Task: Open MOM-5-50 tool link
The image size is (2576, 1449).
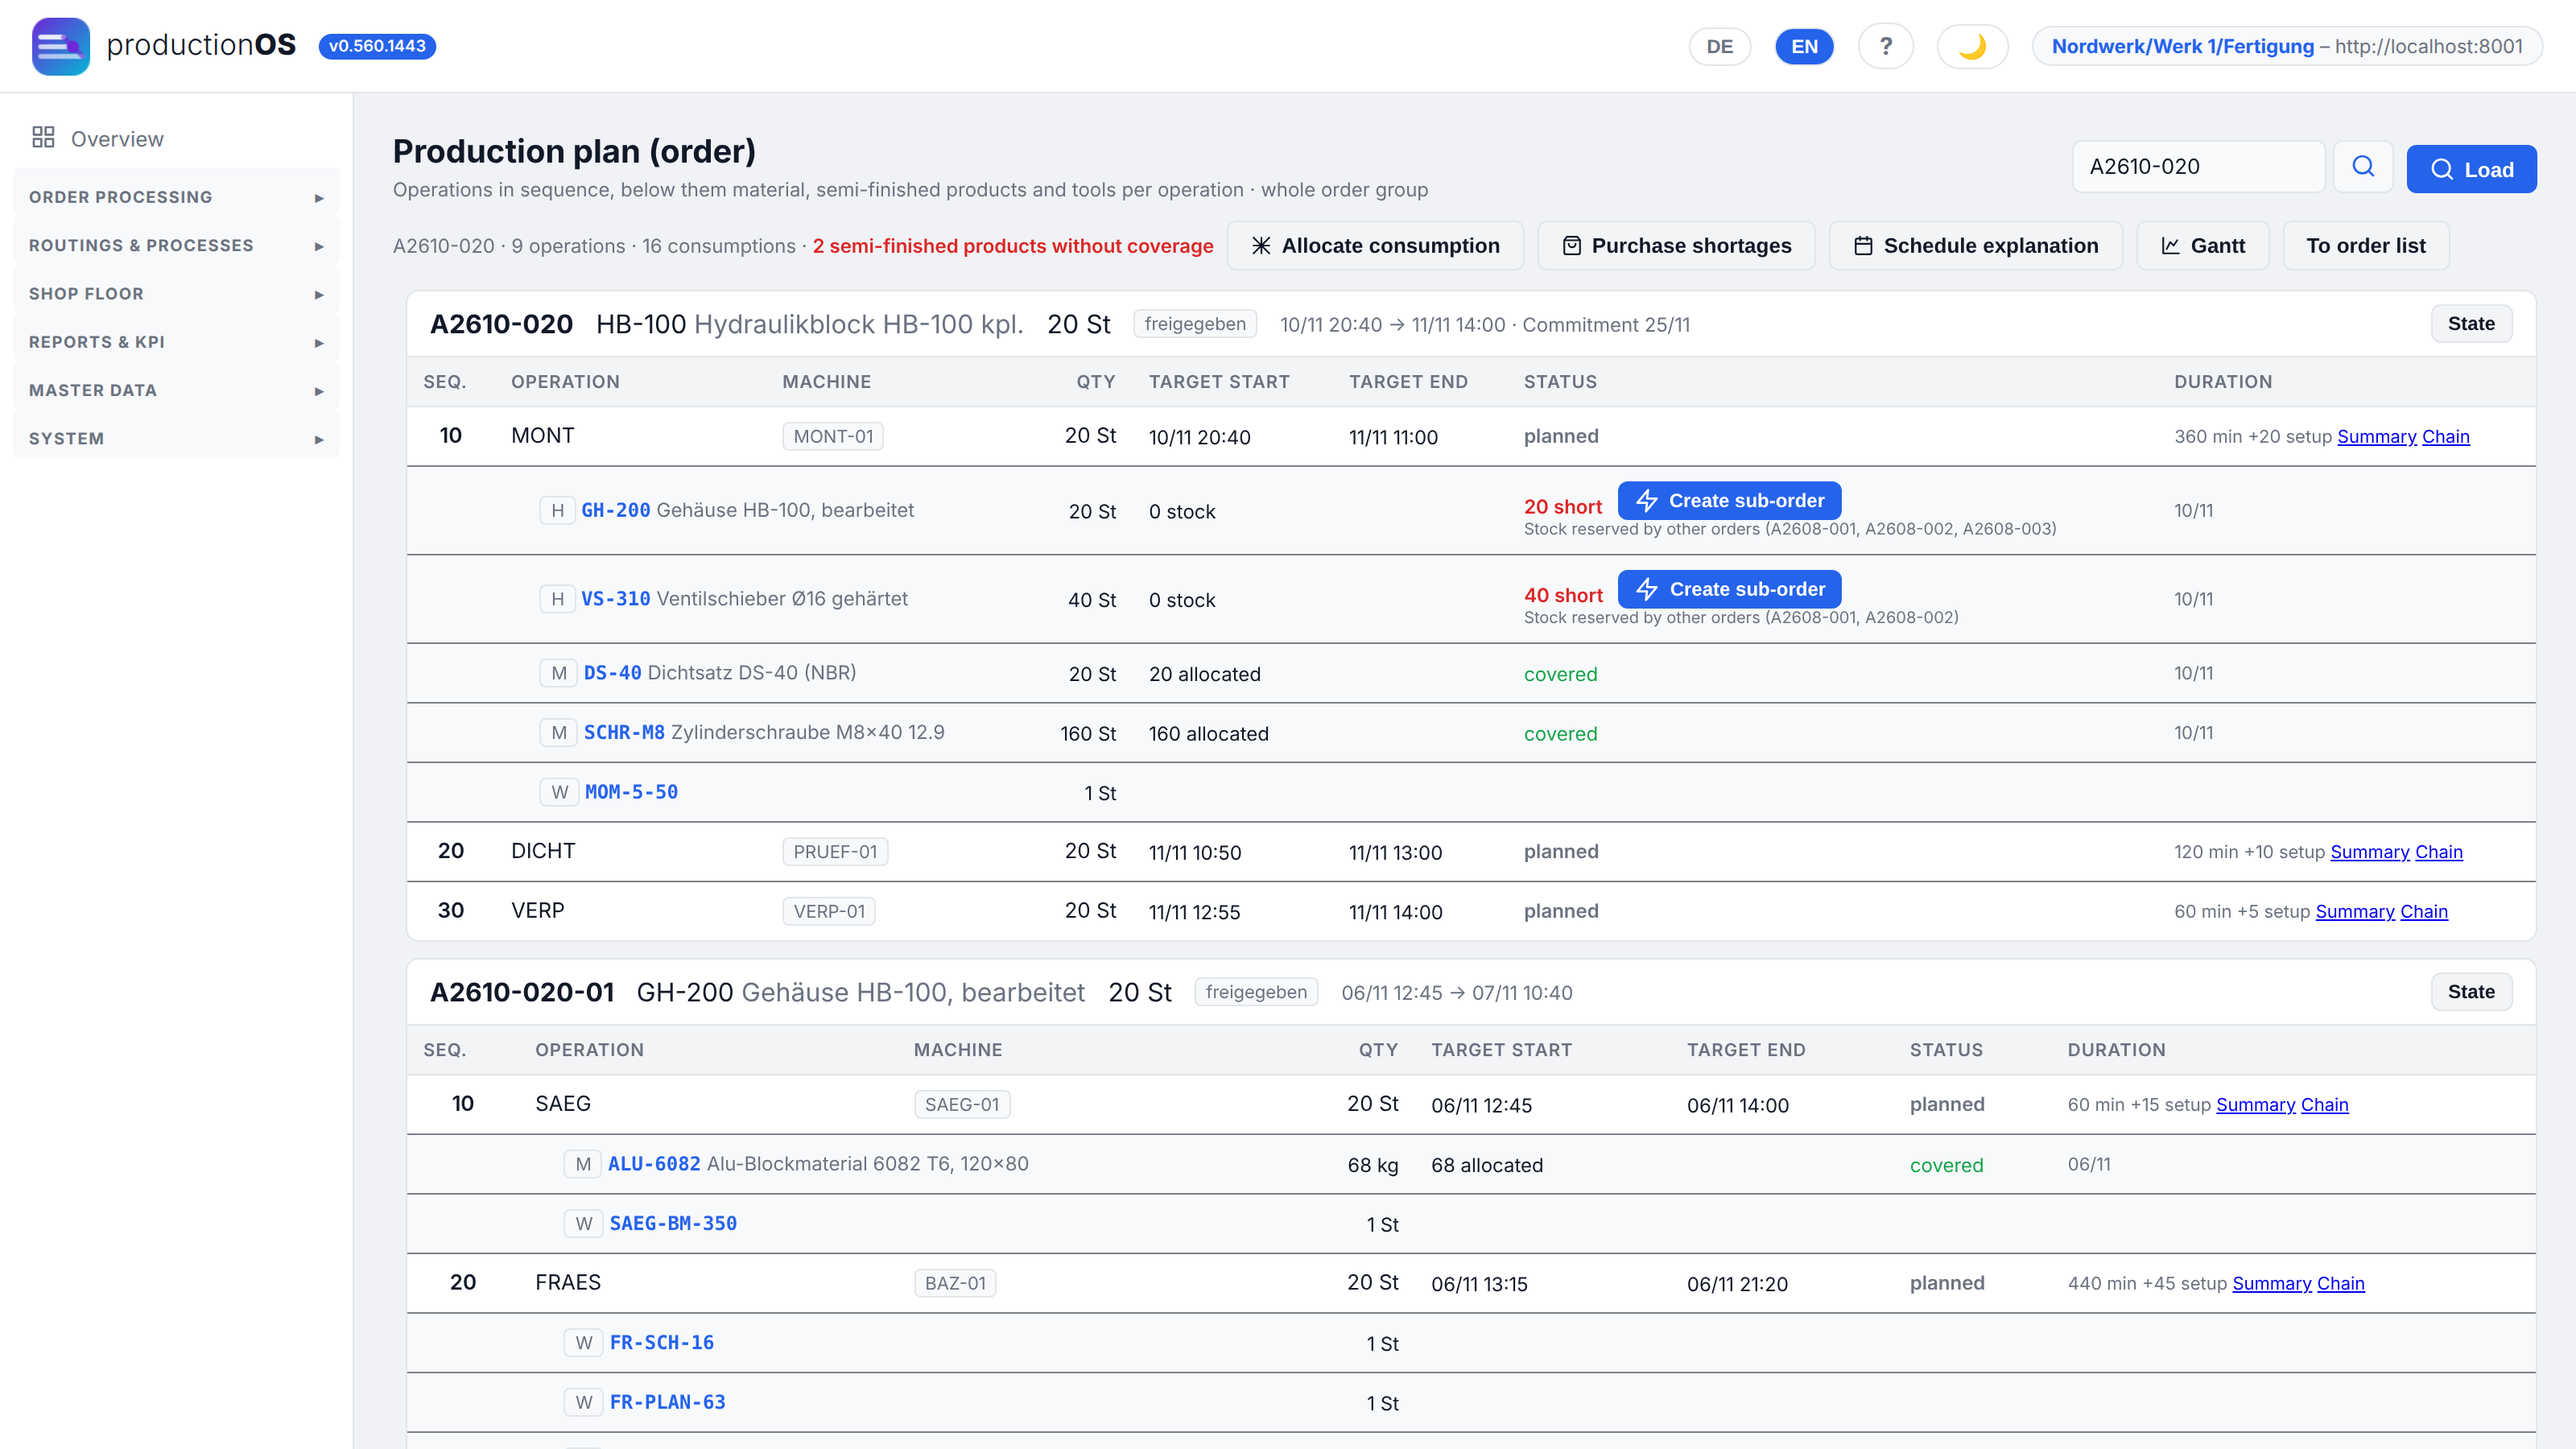Action: coord(631,793)
